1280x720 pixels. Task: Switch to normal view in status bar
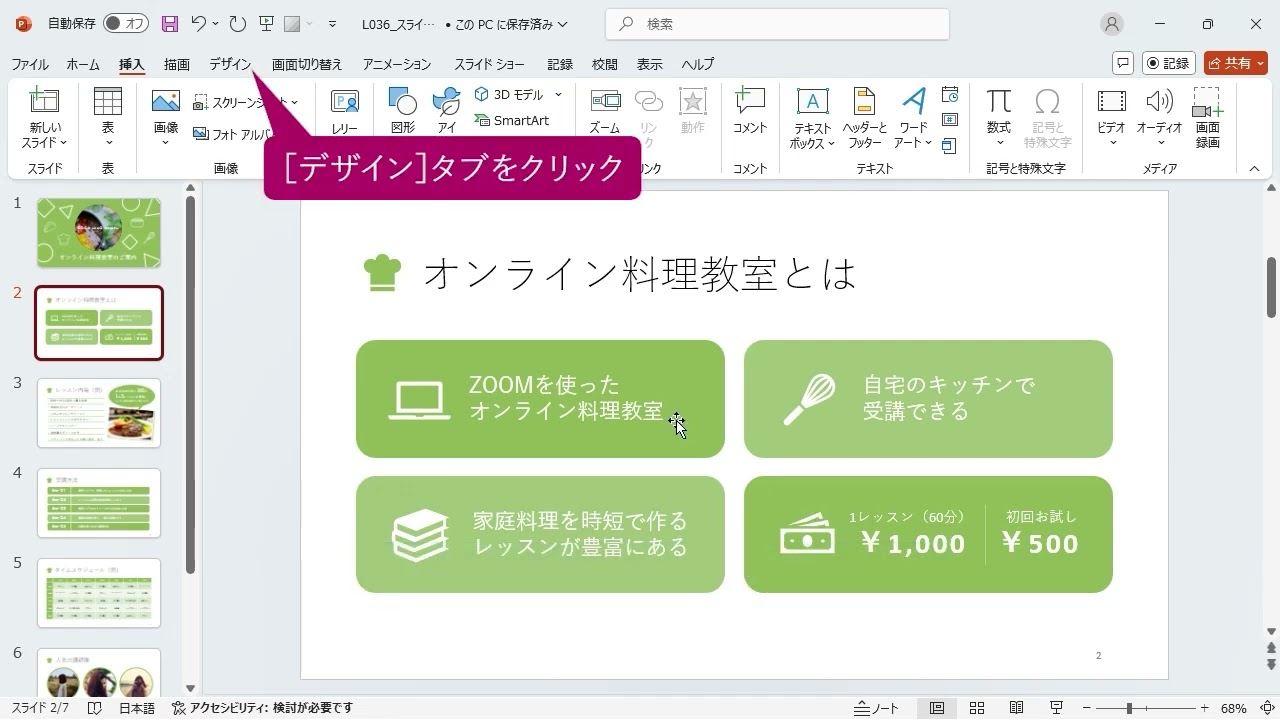(x=937, y=708)
